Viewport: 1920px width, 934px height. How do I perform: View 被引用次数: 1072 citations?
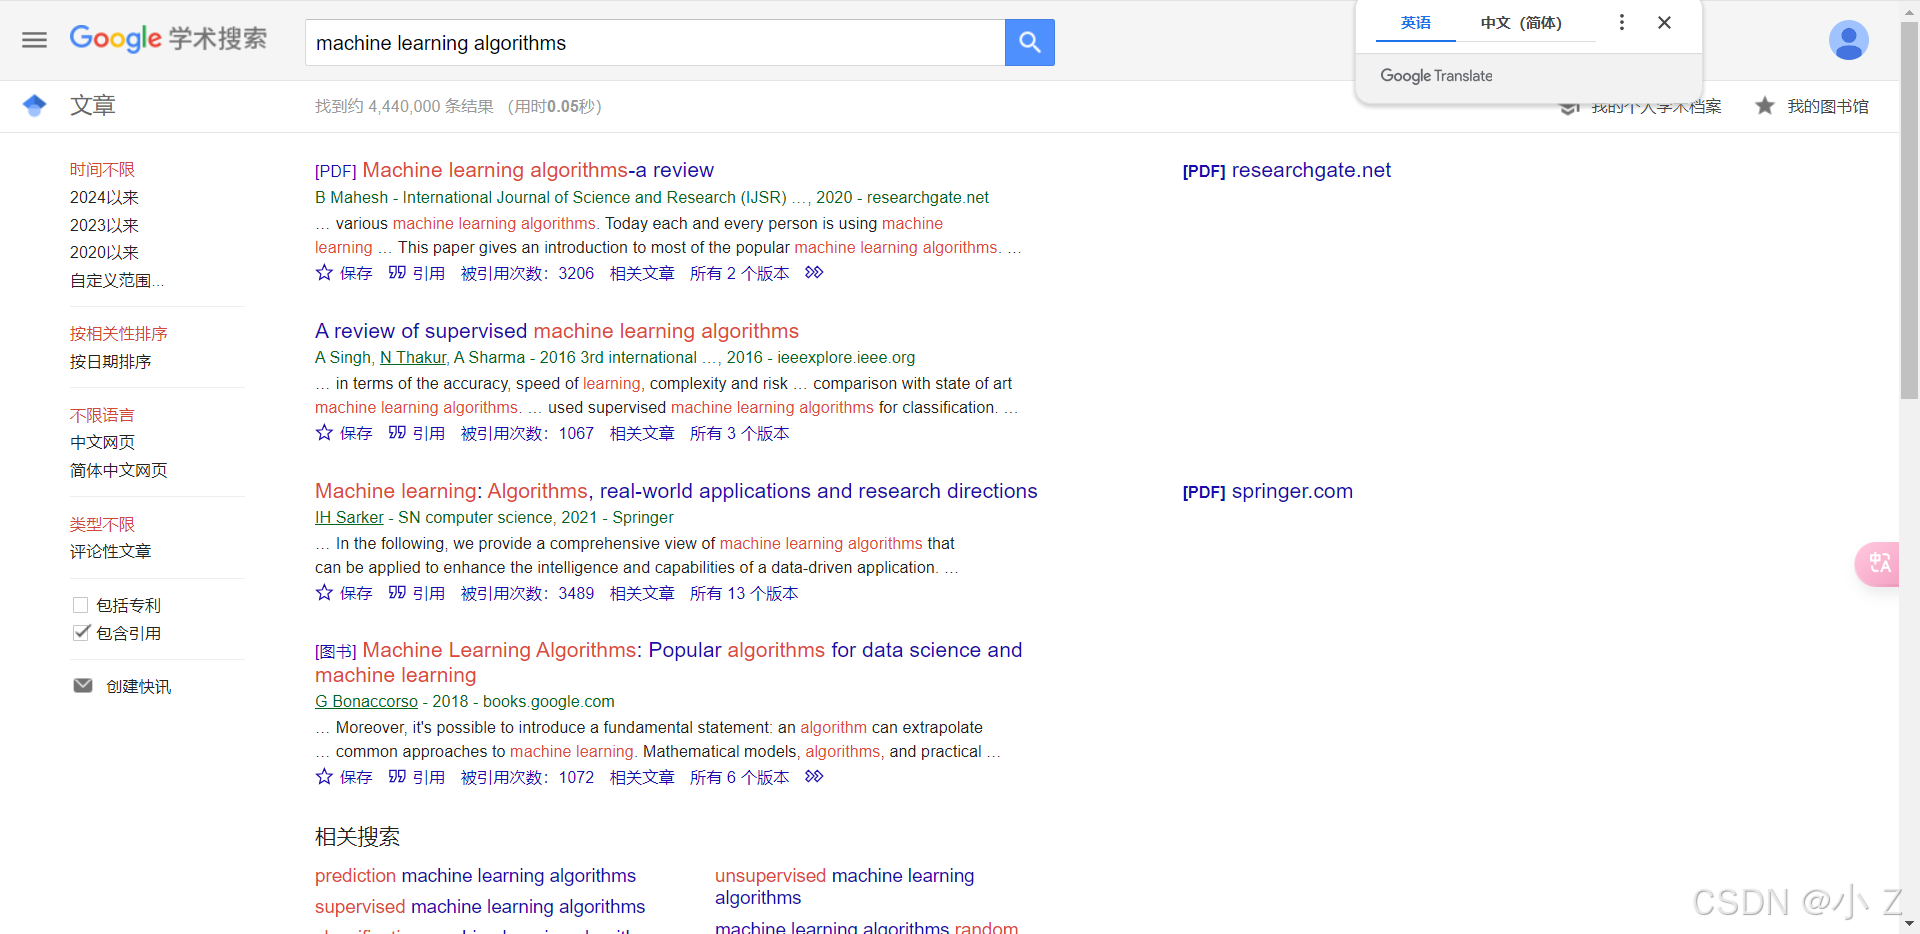point(527,777)
